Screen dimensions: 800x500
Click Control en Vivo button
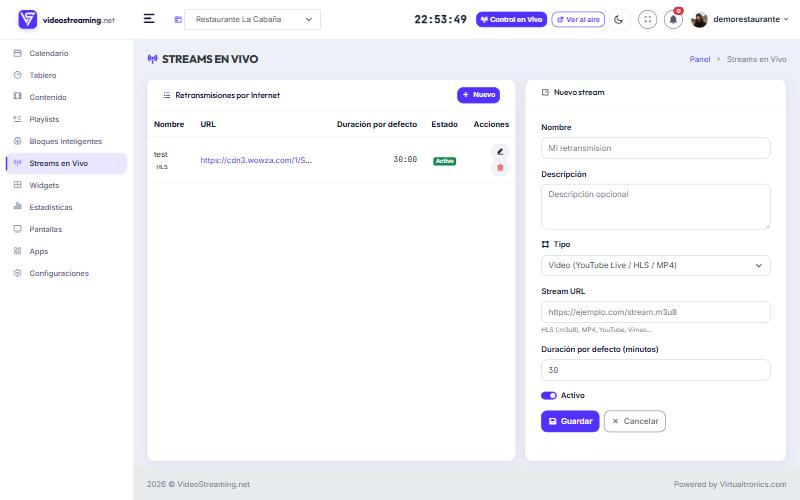coord(511,19)
